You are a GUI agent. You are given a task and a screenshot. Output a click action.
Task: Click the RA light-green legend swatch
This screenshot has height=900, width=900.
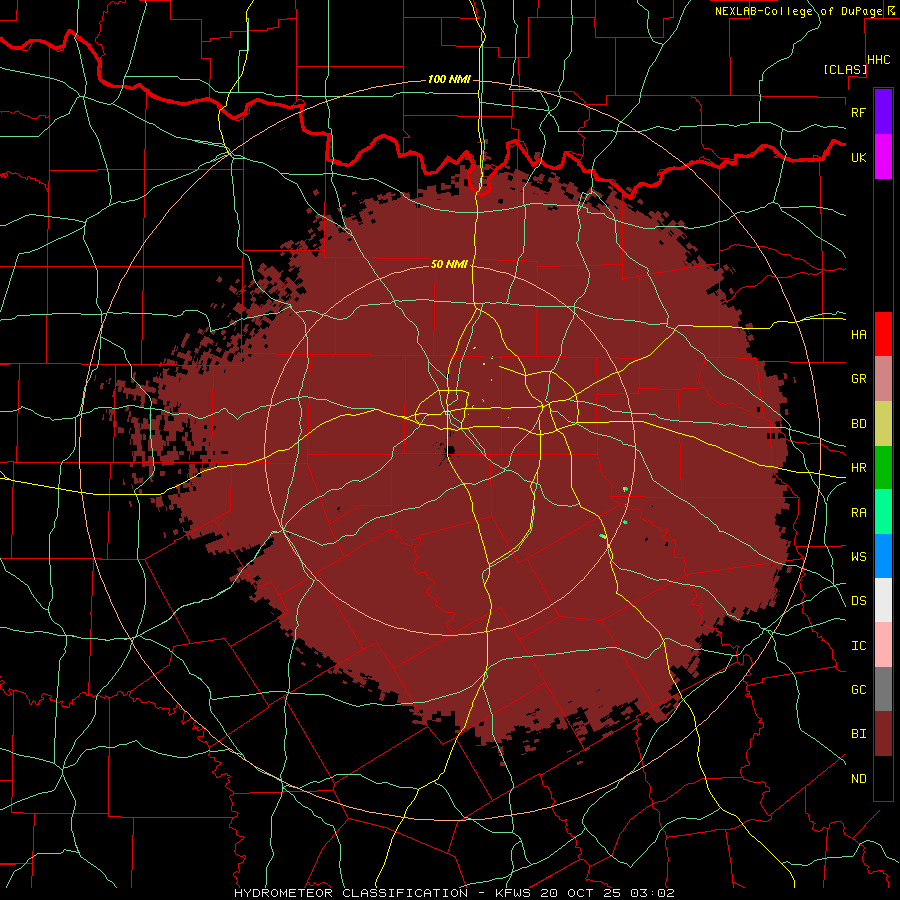pyautogui.click(x=883, y=511)
